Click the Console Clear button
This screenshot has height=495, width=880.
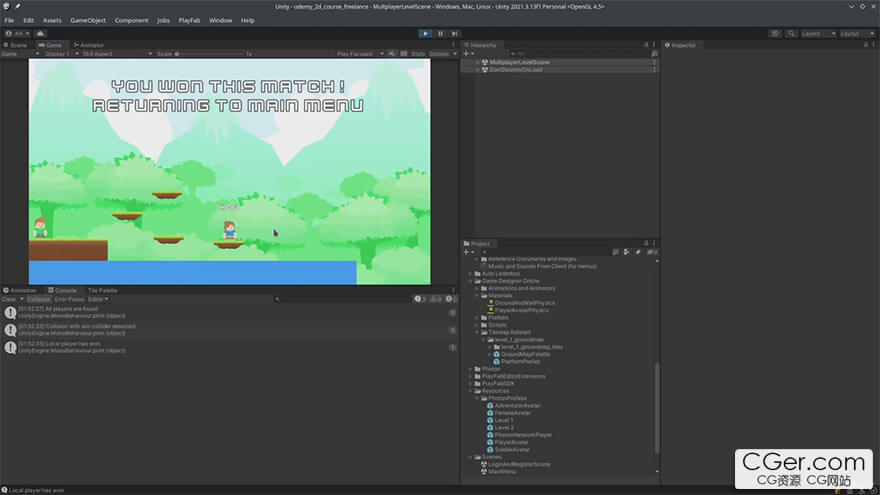click(x=9, y=300)
